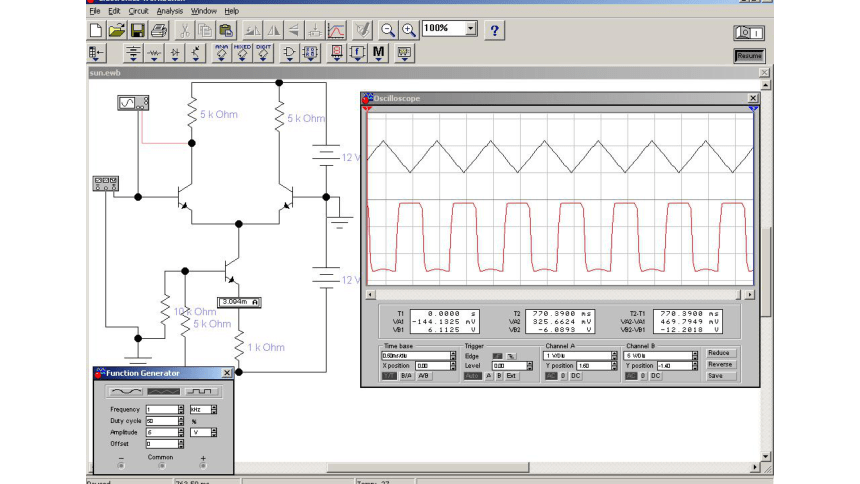The height and width of the screenshot is (484, 860).
Task: Set oscilloscope display mode to B/A
Action: [406, 376]
